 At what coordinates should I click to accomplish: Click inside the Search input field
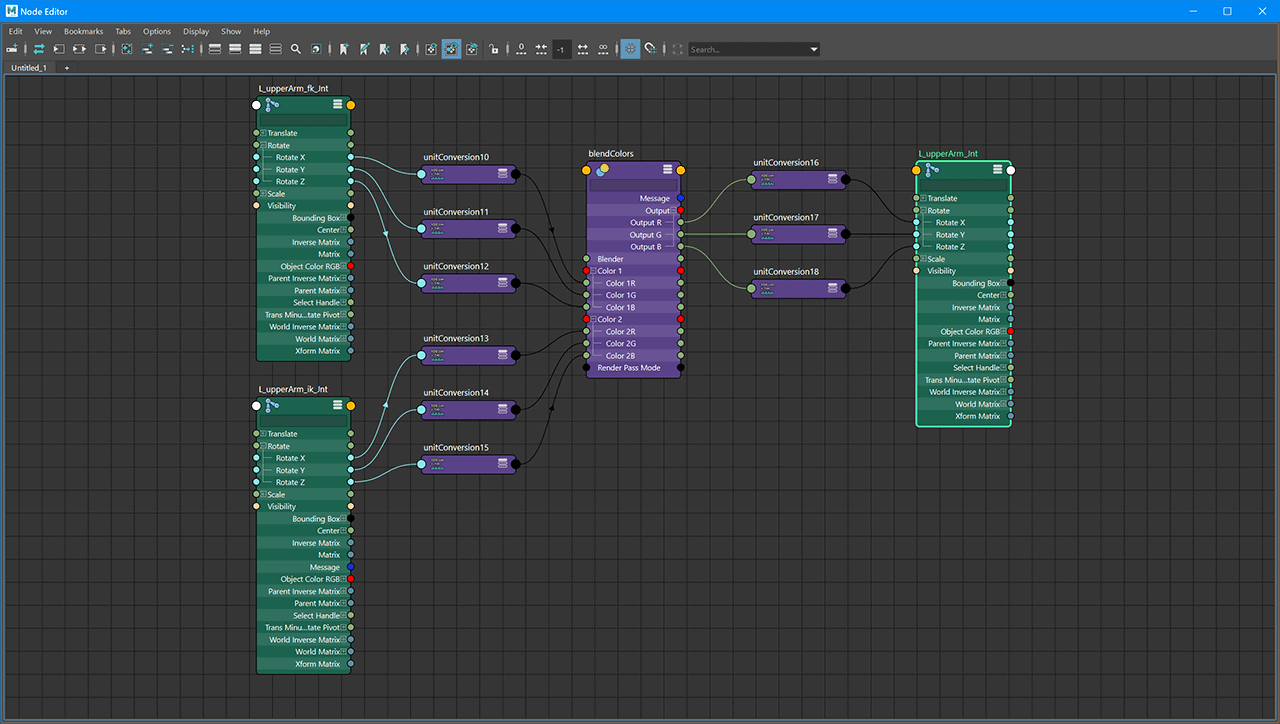747,49
